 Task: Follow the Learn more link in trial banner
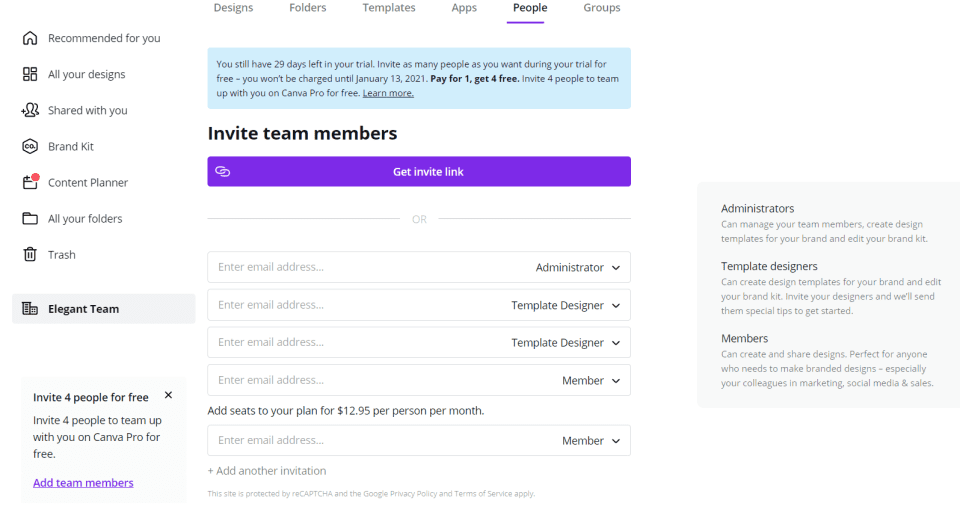click(x=388, y=93)
